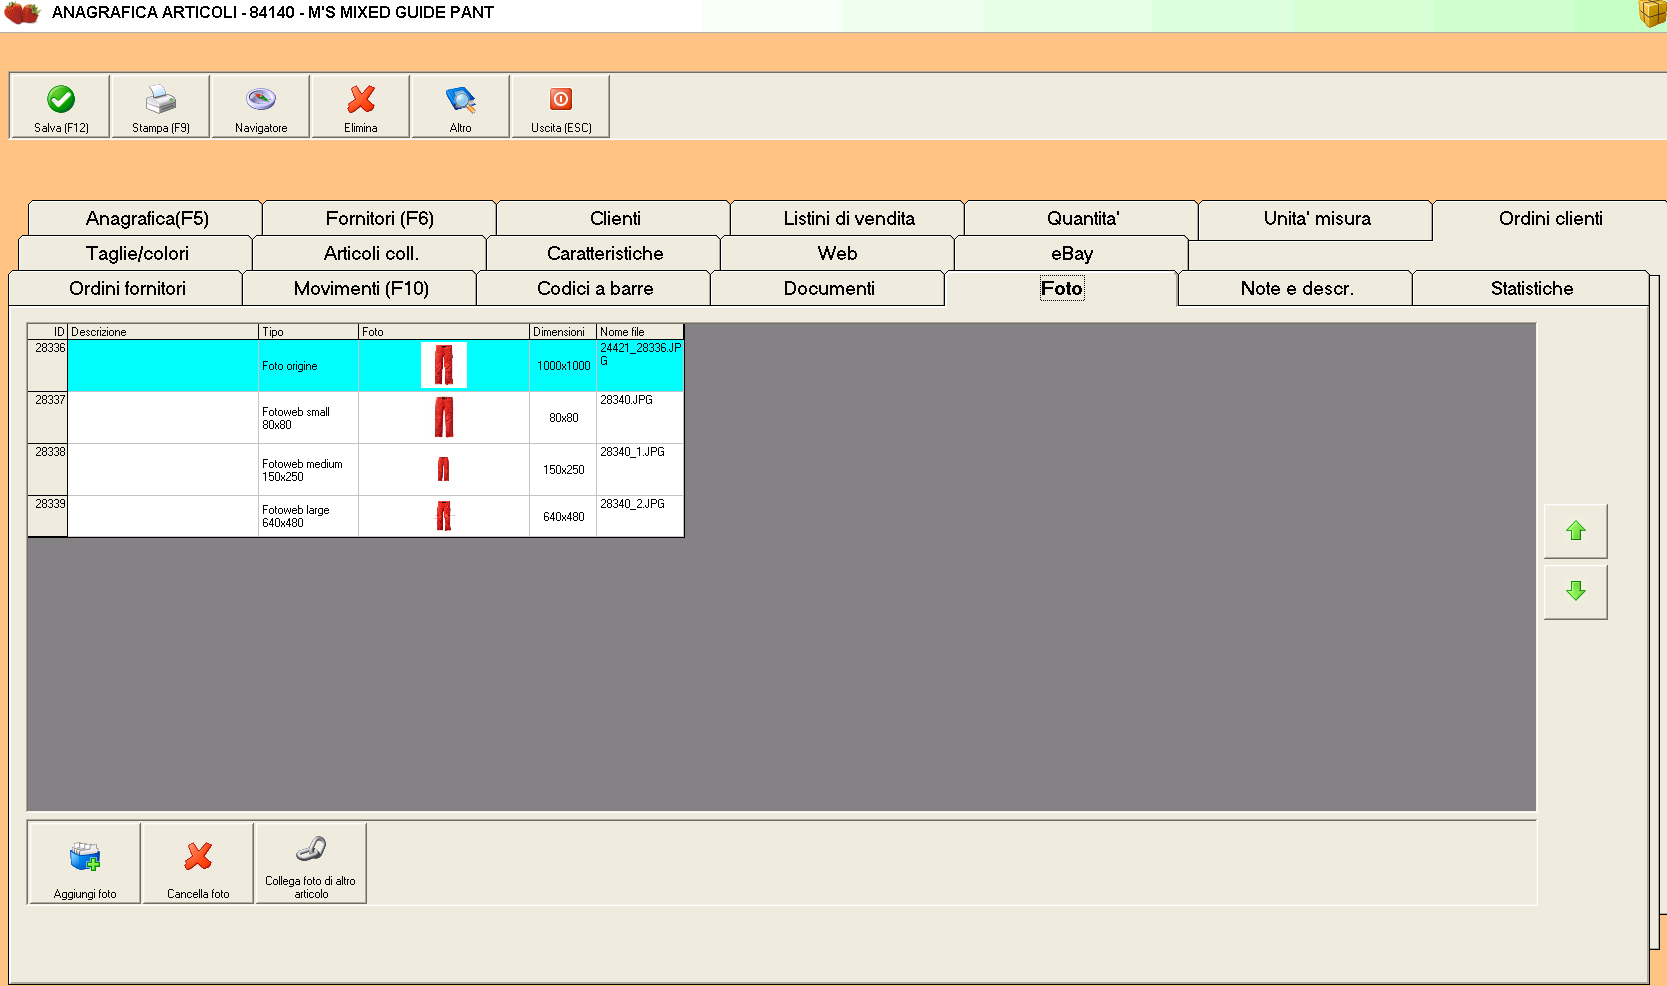Click the Salva (F12) green check icon
The width and height of the screenshot is (1667, 986).
point(61,99)
